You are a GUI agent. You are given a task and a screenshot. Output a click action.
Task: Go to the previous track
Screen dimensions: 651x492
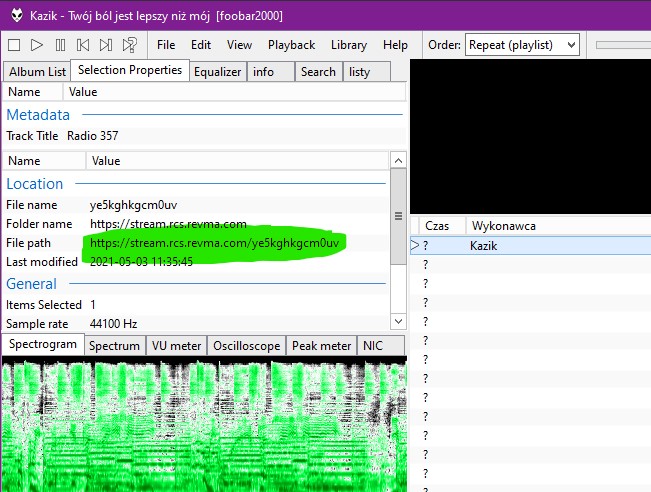click(x=83, y=45)
